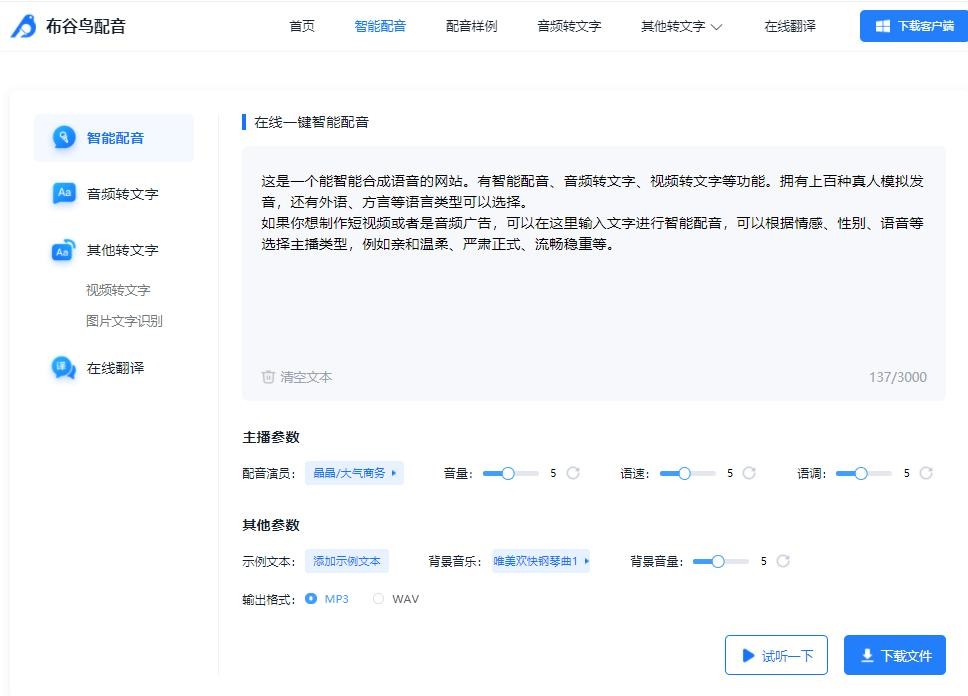Click the 下载文件 button

click(x=895, y=655)
